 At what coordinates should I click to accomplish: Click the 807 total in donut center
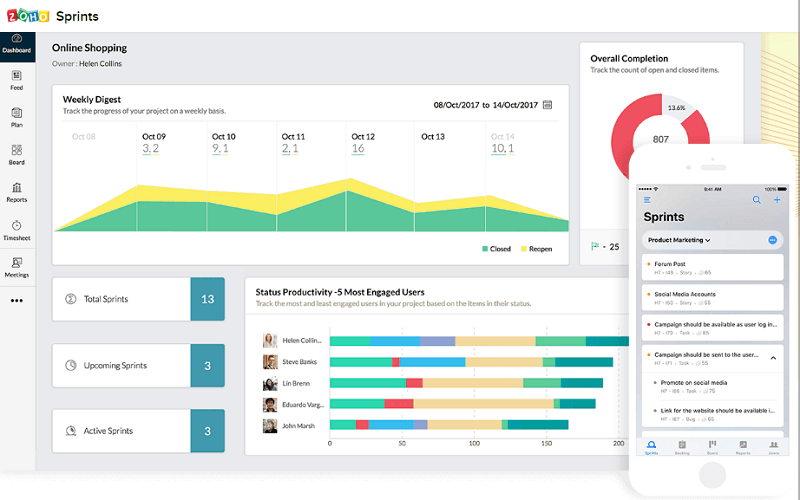[x=661, y=139]
